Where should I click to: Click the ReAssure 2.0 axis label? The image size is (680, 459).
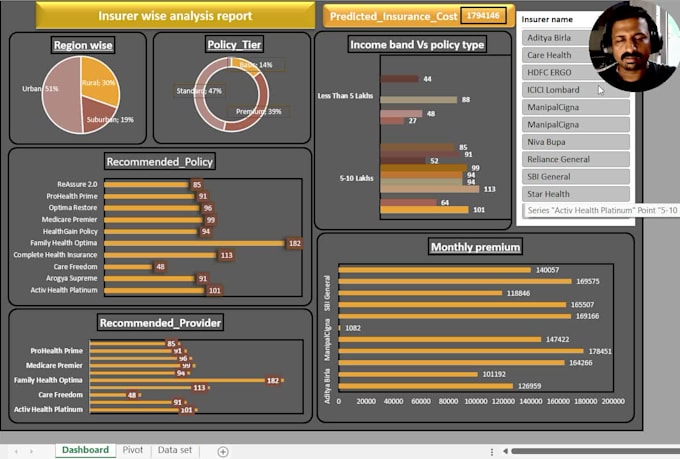pos(77,184)
